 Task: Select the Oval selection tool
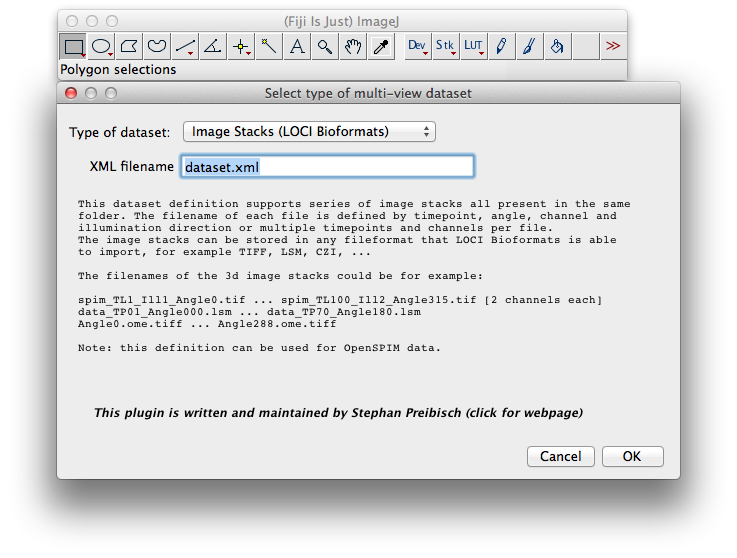coord(101,46)
